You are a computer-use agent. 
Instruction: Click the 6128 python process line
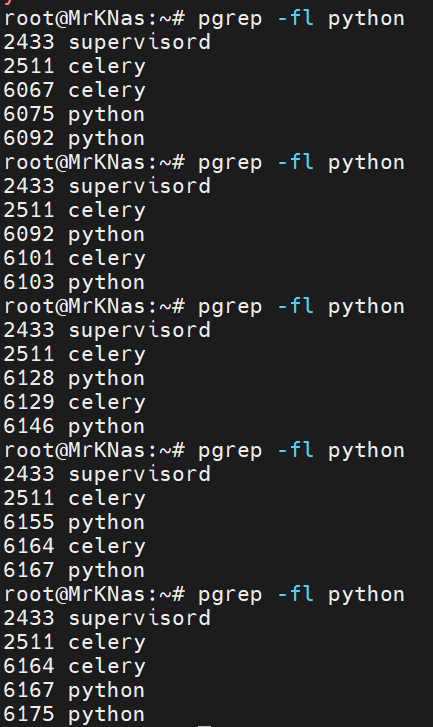click(74, 378)
